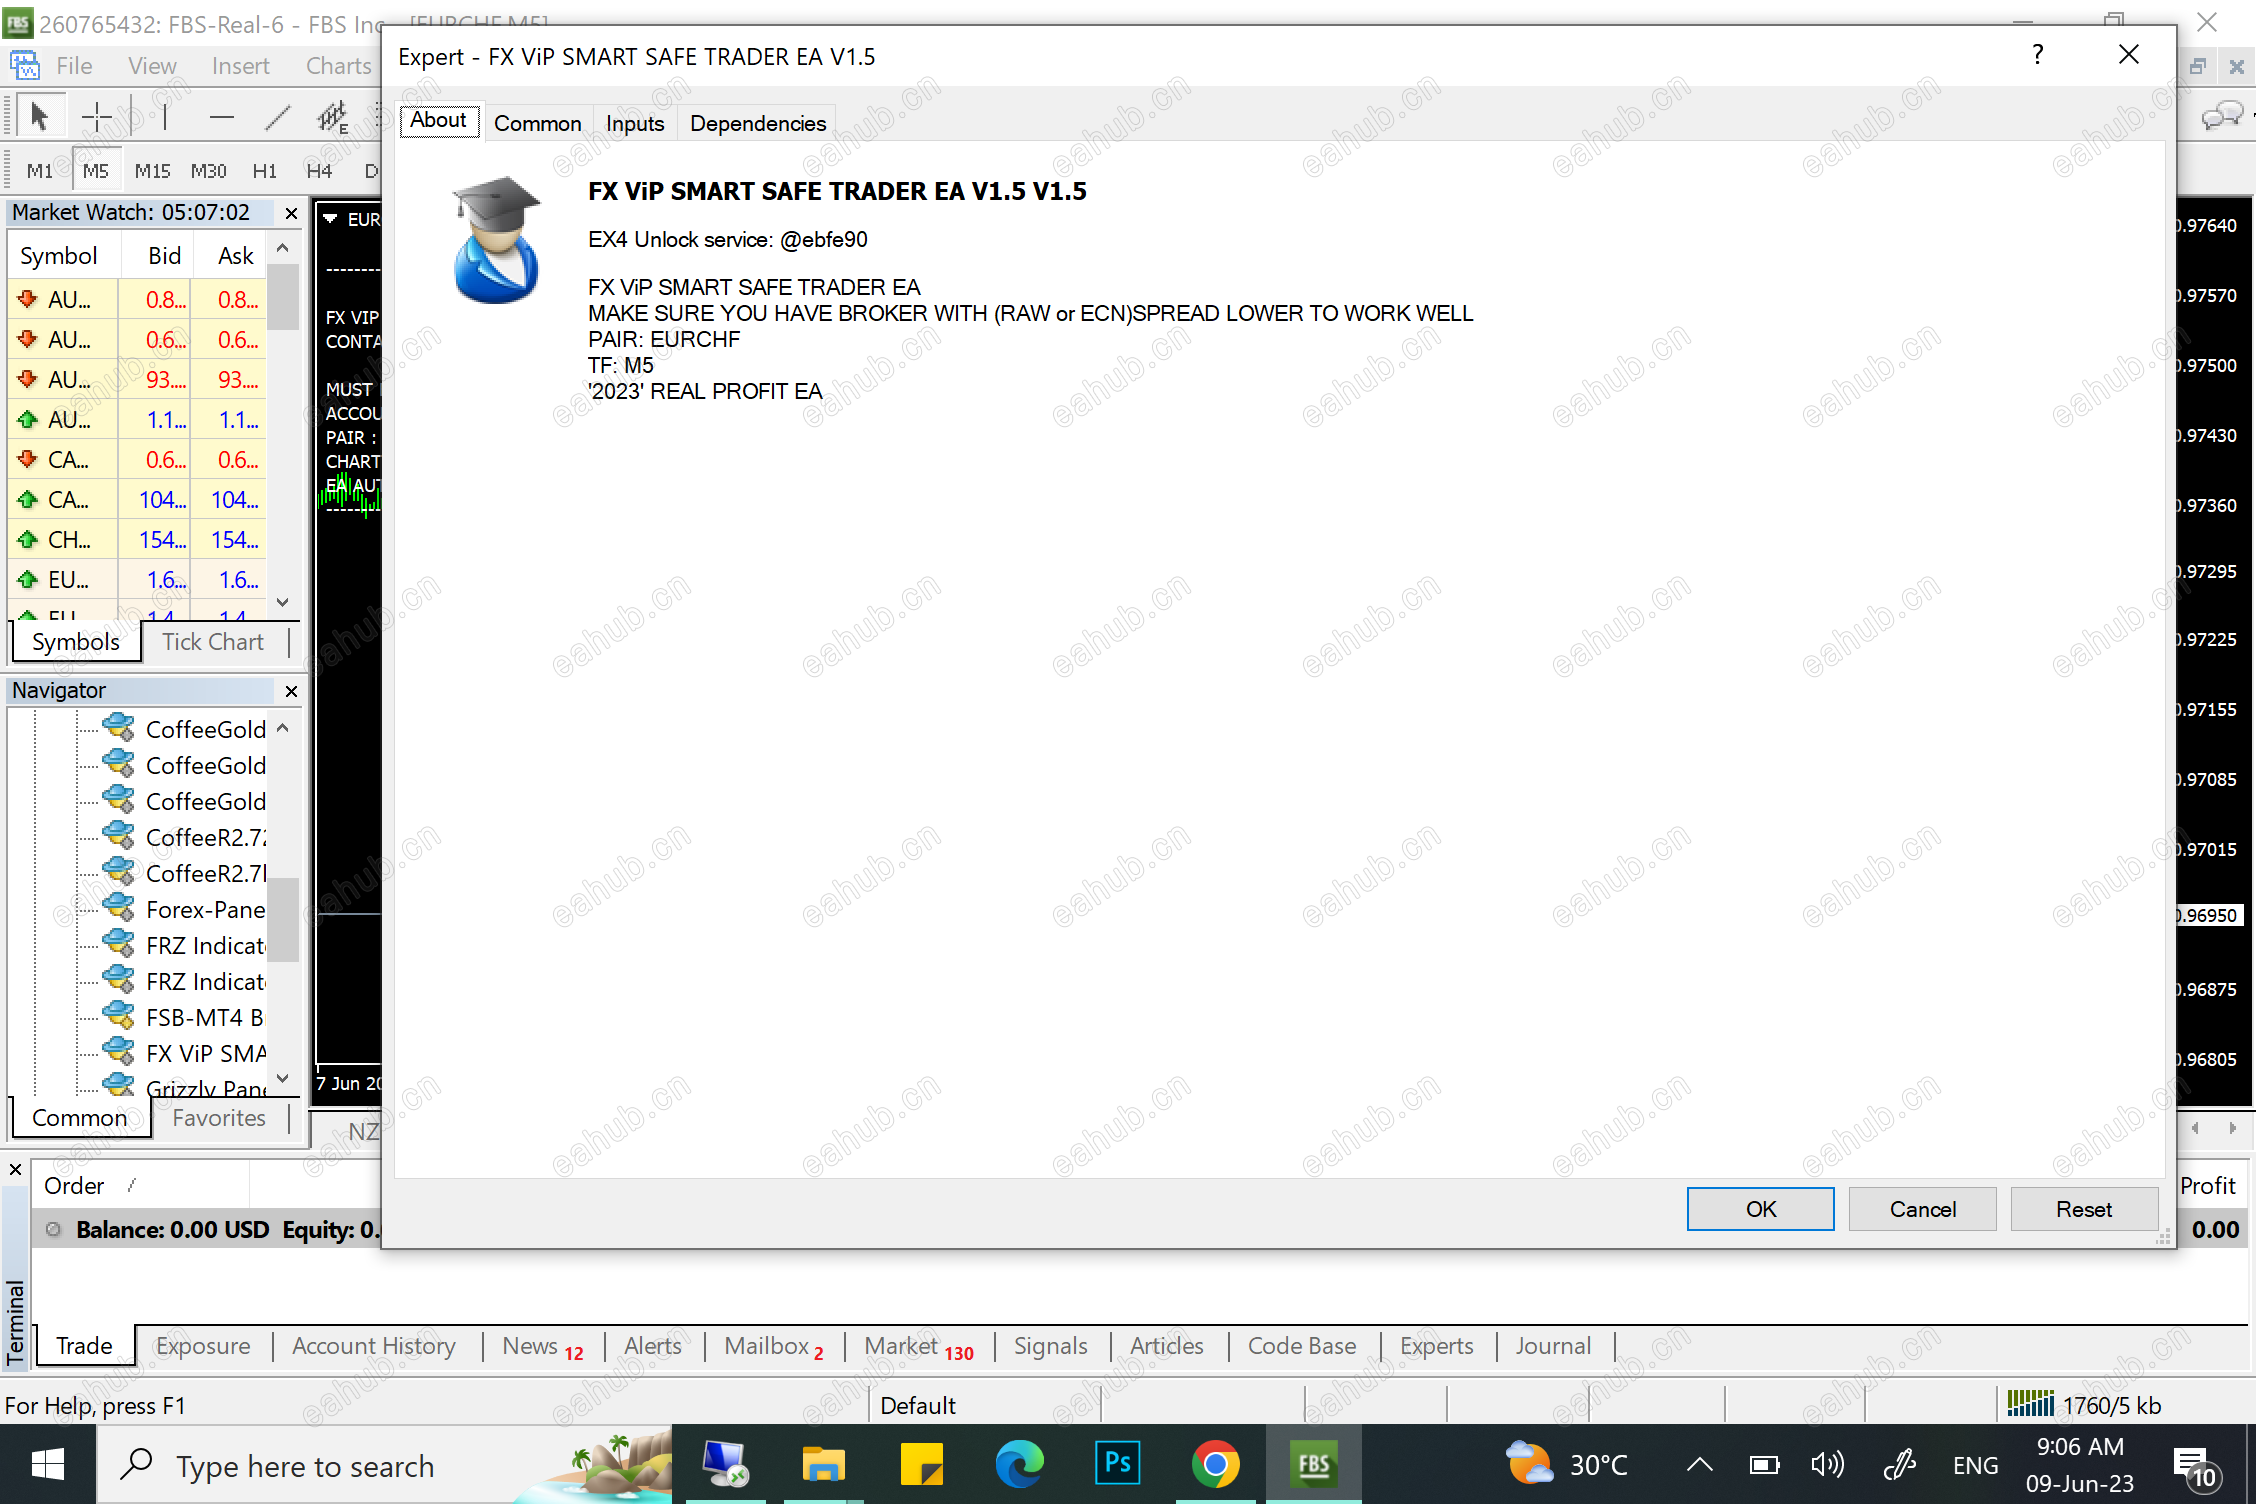
Task: Click the help question mark in Expert dialog
Action: pos(2037,55)
